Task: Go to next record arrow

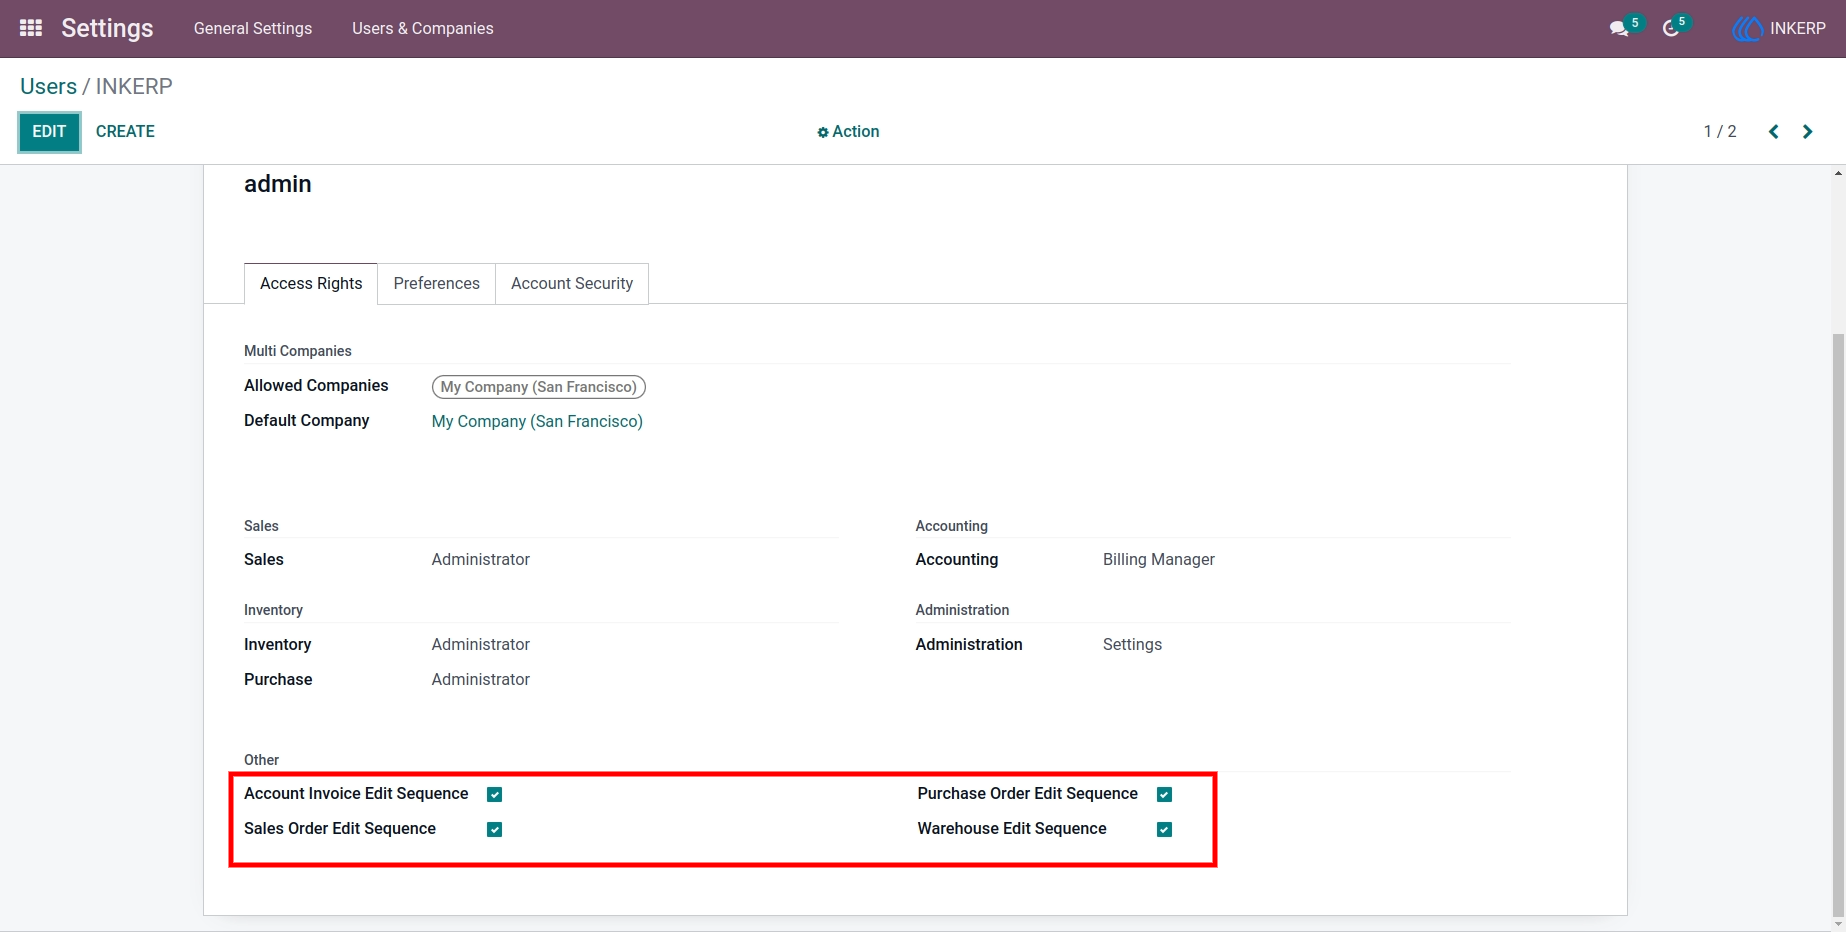Action: coord(1807,132)
